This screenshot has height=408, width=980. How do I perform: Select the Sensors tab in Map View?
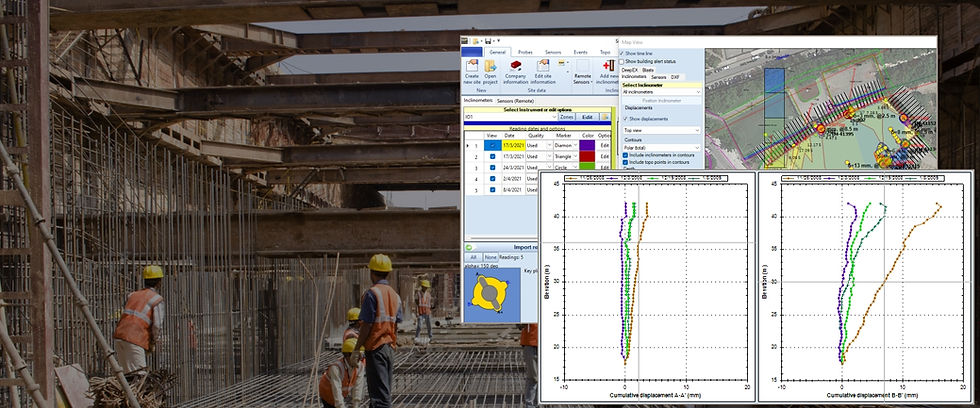pyautogui.click(x=658, y=77)
